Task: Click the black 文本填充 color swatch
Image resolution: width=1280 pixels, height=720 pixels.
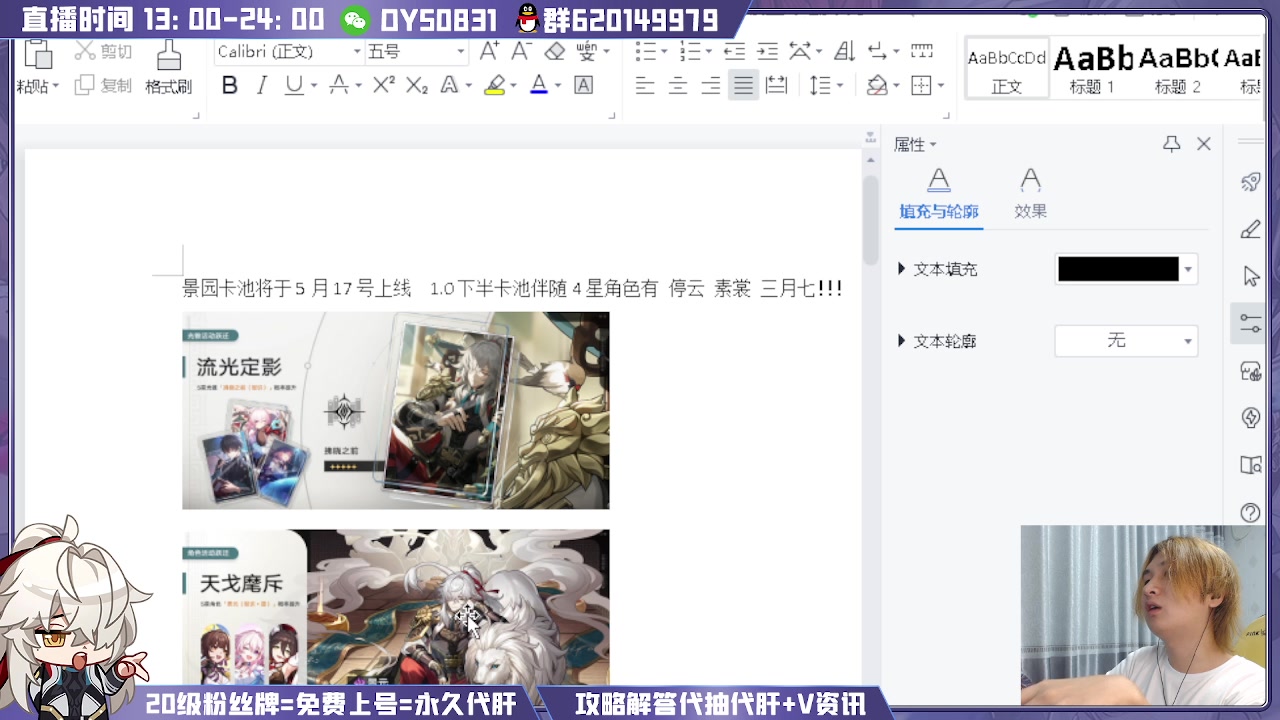Action: point(1118,269)
